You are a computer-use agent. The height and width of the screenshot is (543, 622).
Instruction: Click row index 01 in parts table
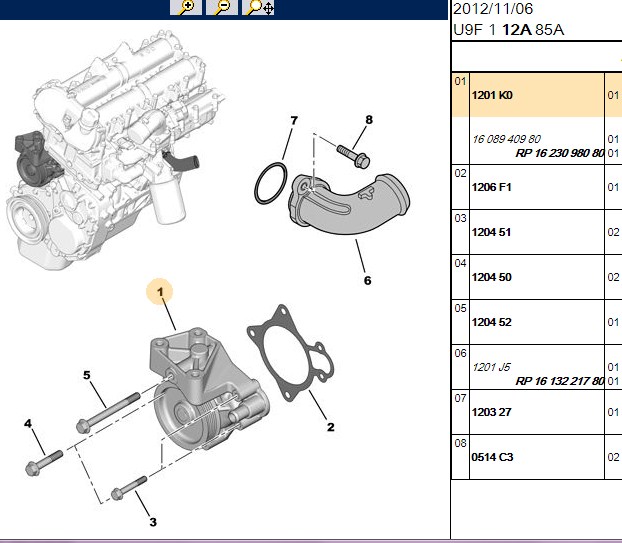pyautogui.click(x=460, y=81)
